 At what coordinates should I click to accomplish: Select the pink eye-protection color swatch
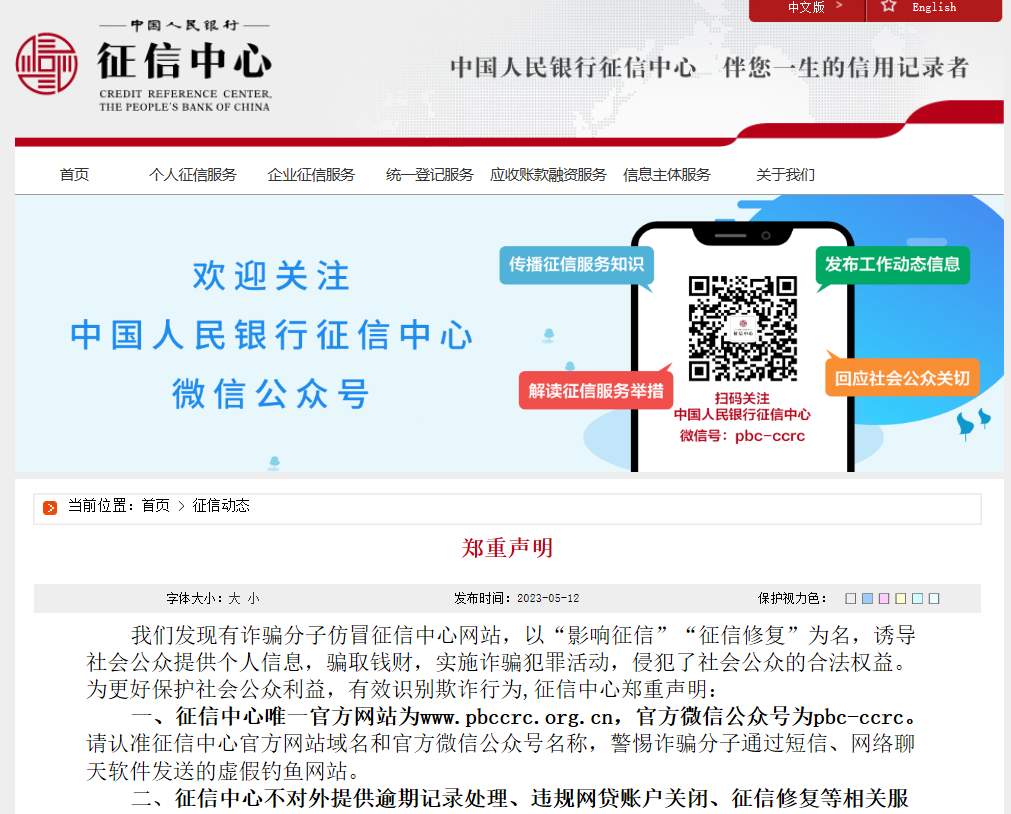884,599
